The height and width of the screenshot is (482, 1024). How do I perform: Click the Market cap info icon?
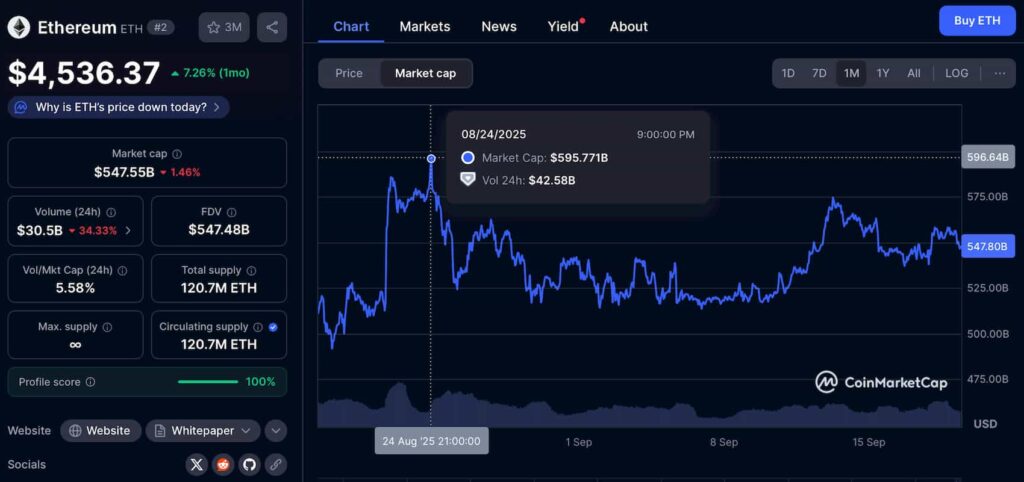point(177,154)
